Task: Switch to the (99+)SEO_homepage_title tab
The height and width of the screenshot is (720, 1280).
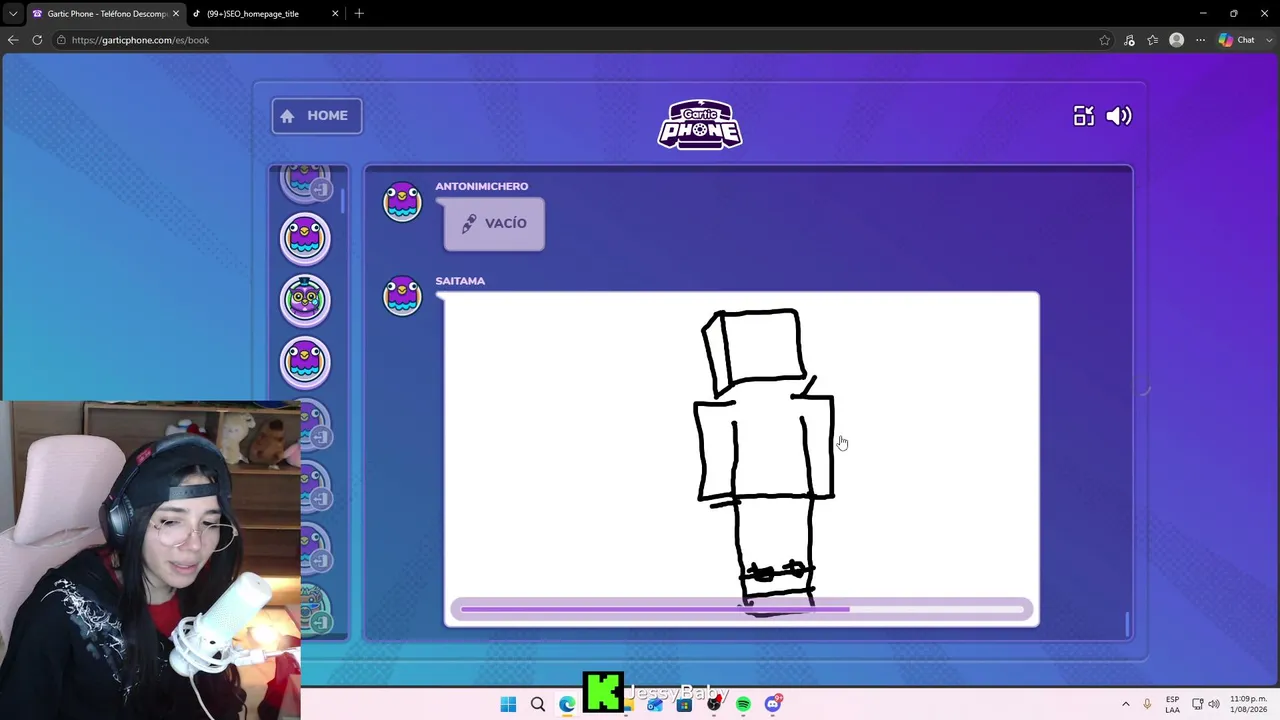Action: click(265, 14)
